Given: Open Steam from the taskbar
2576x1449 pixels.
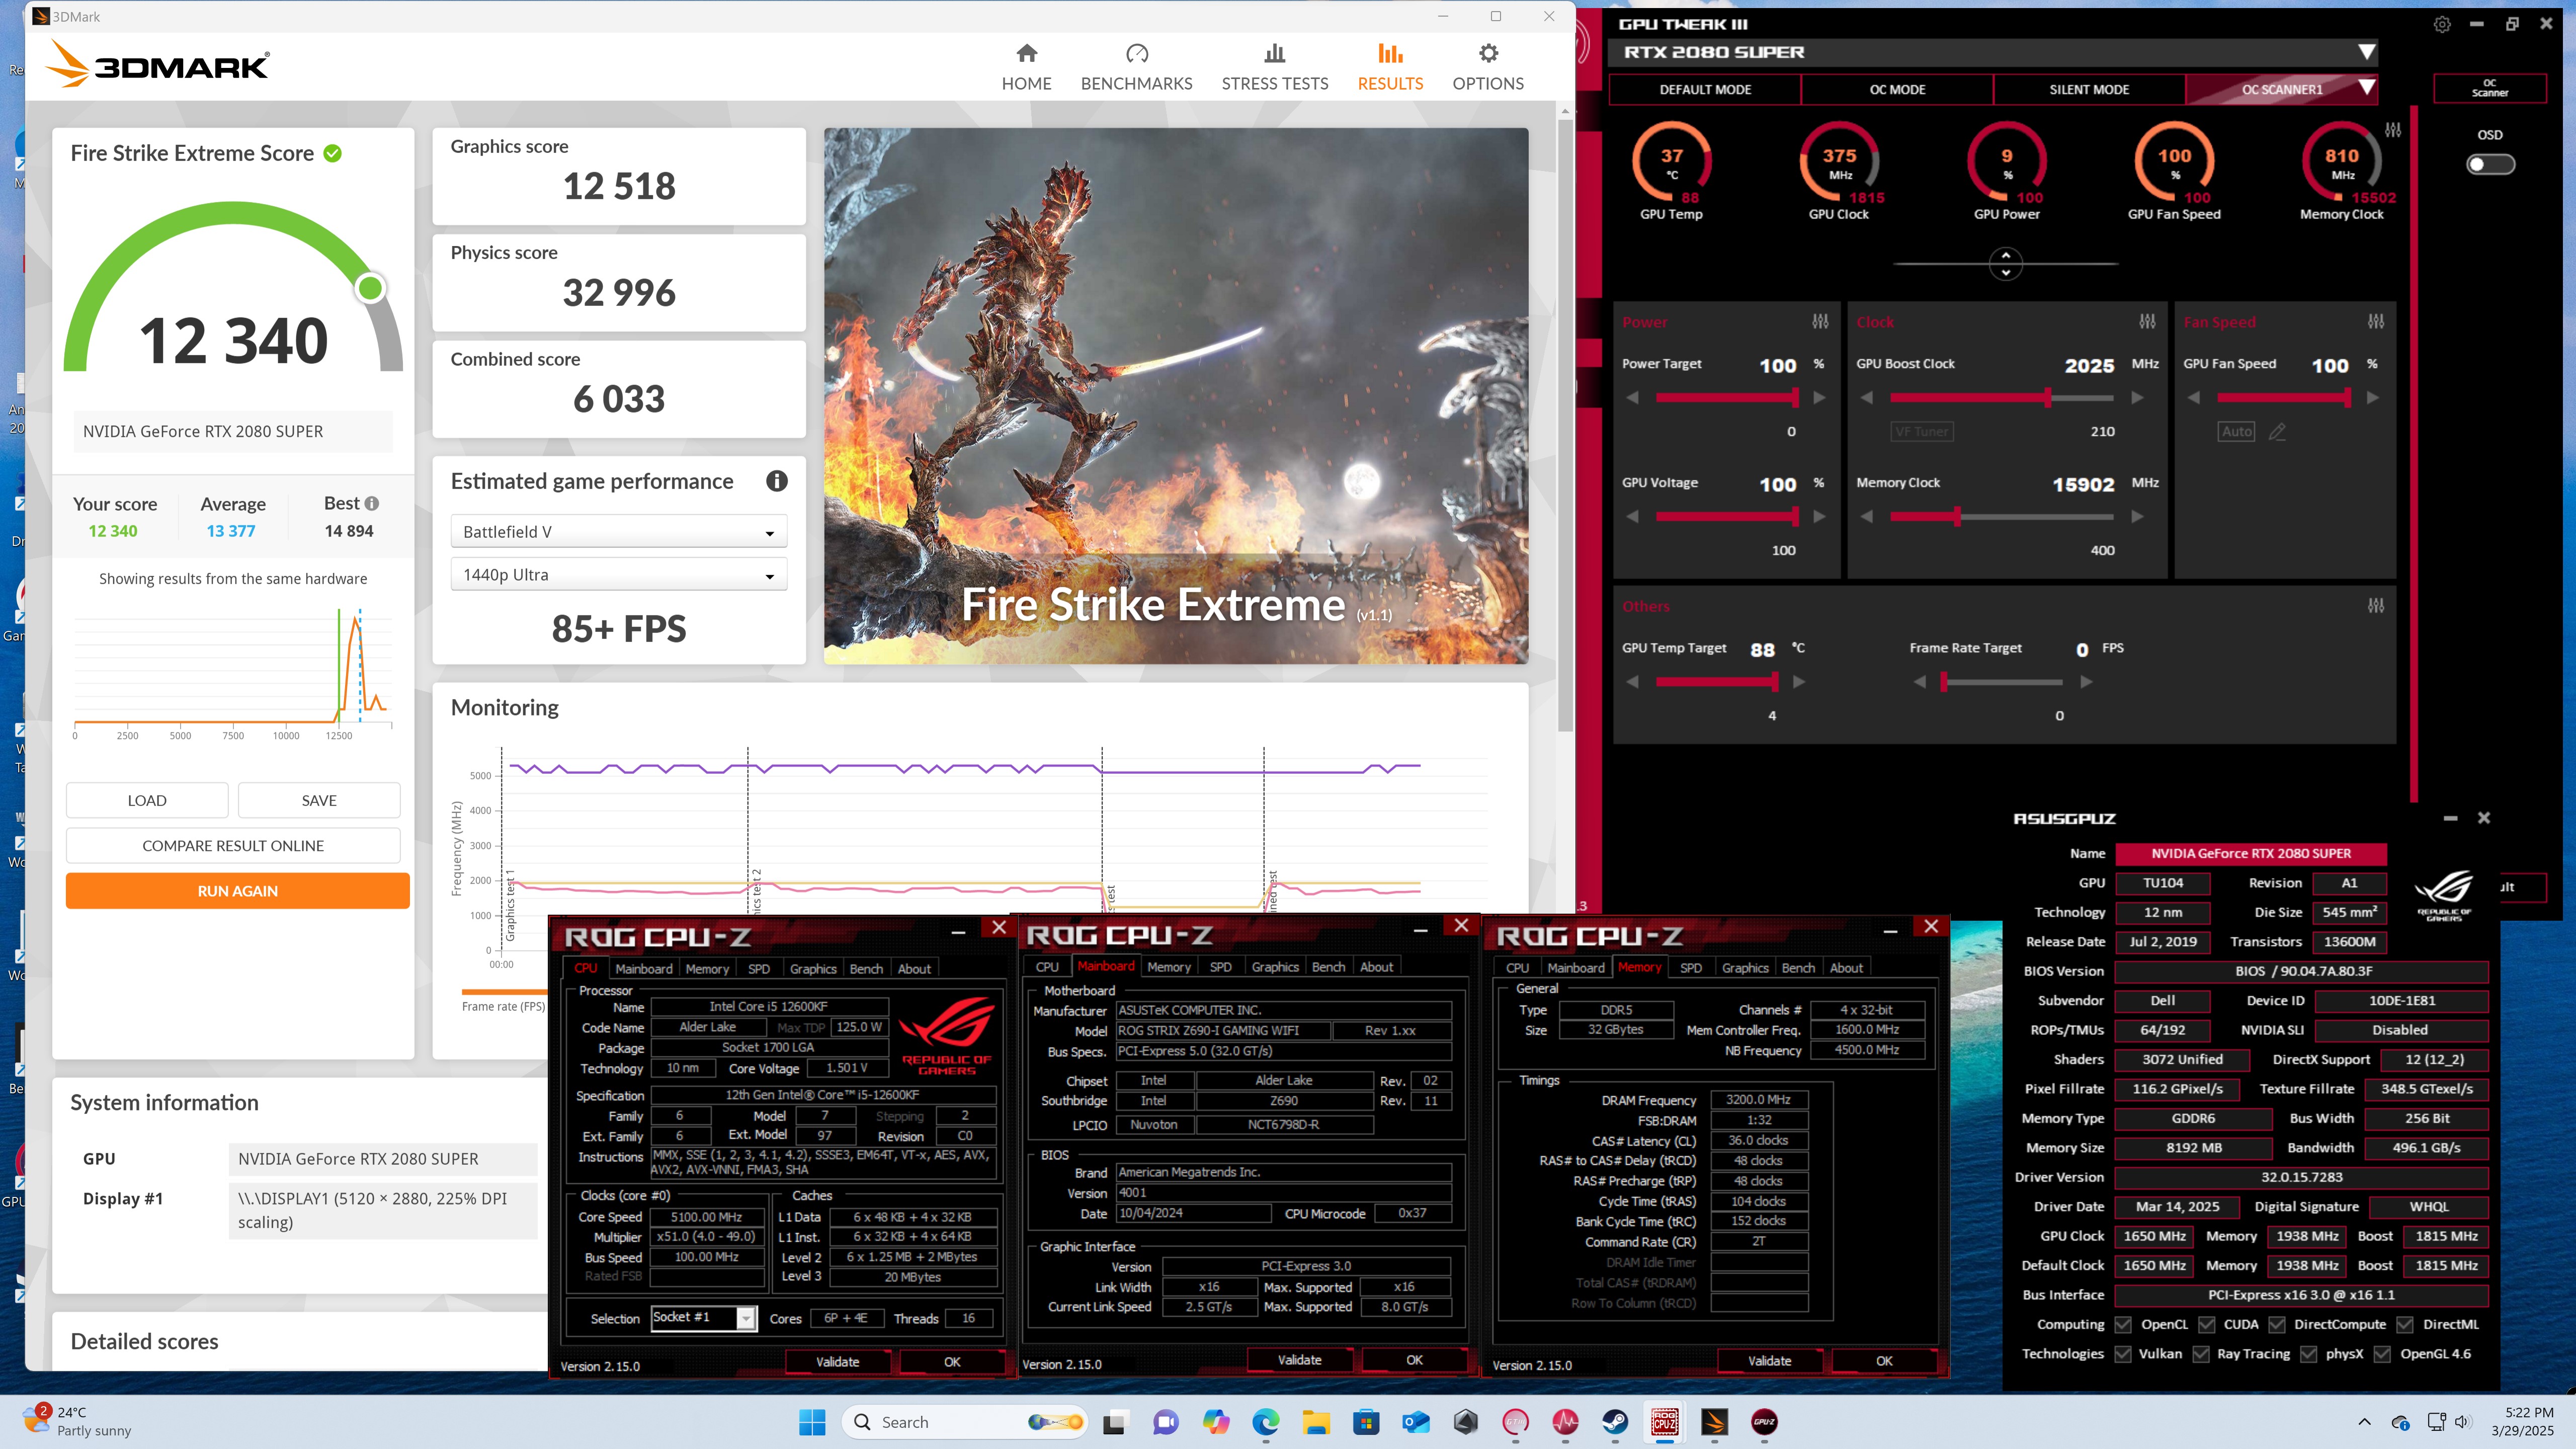Looking at the screenshot, I should coord(1615,1422).
